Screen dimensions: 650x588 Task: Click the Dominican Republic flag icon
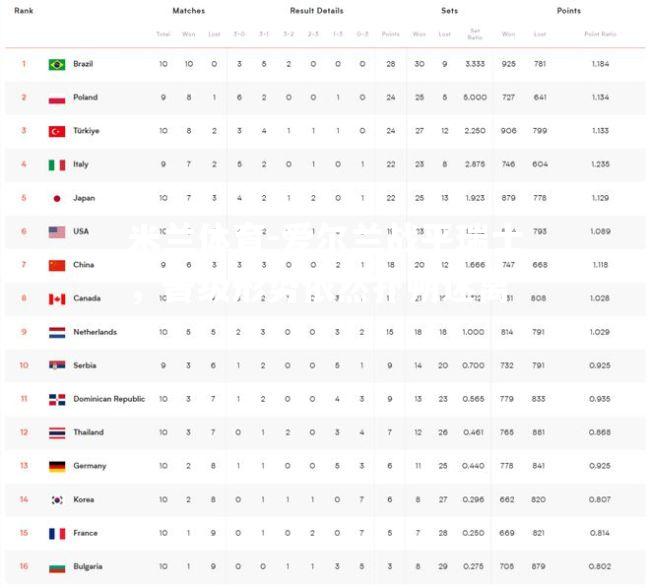click(x=57, y=400)
